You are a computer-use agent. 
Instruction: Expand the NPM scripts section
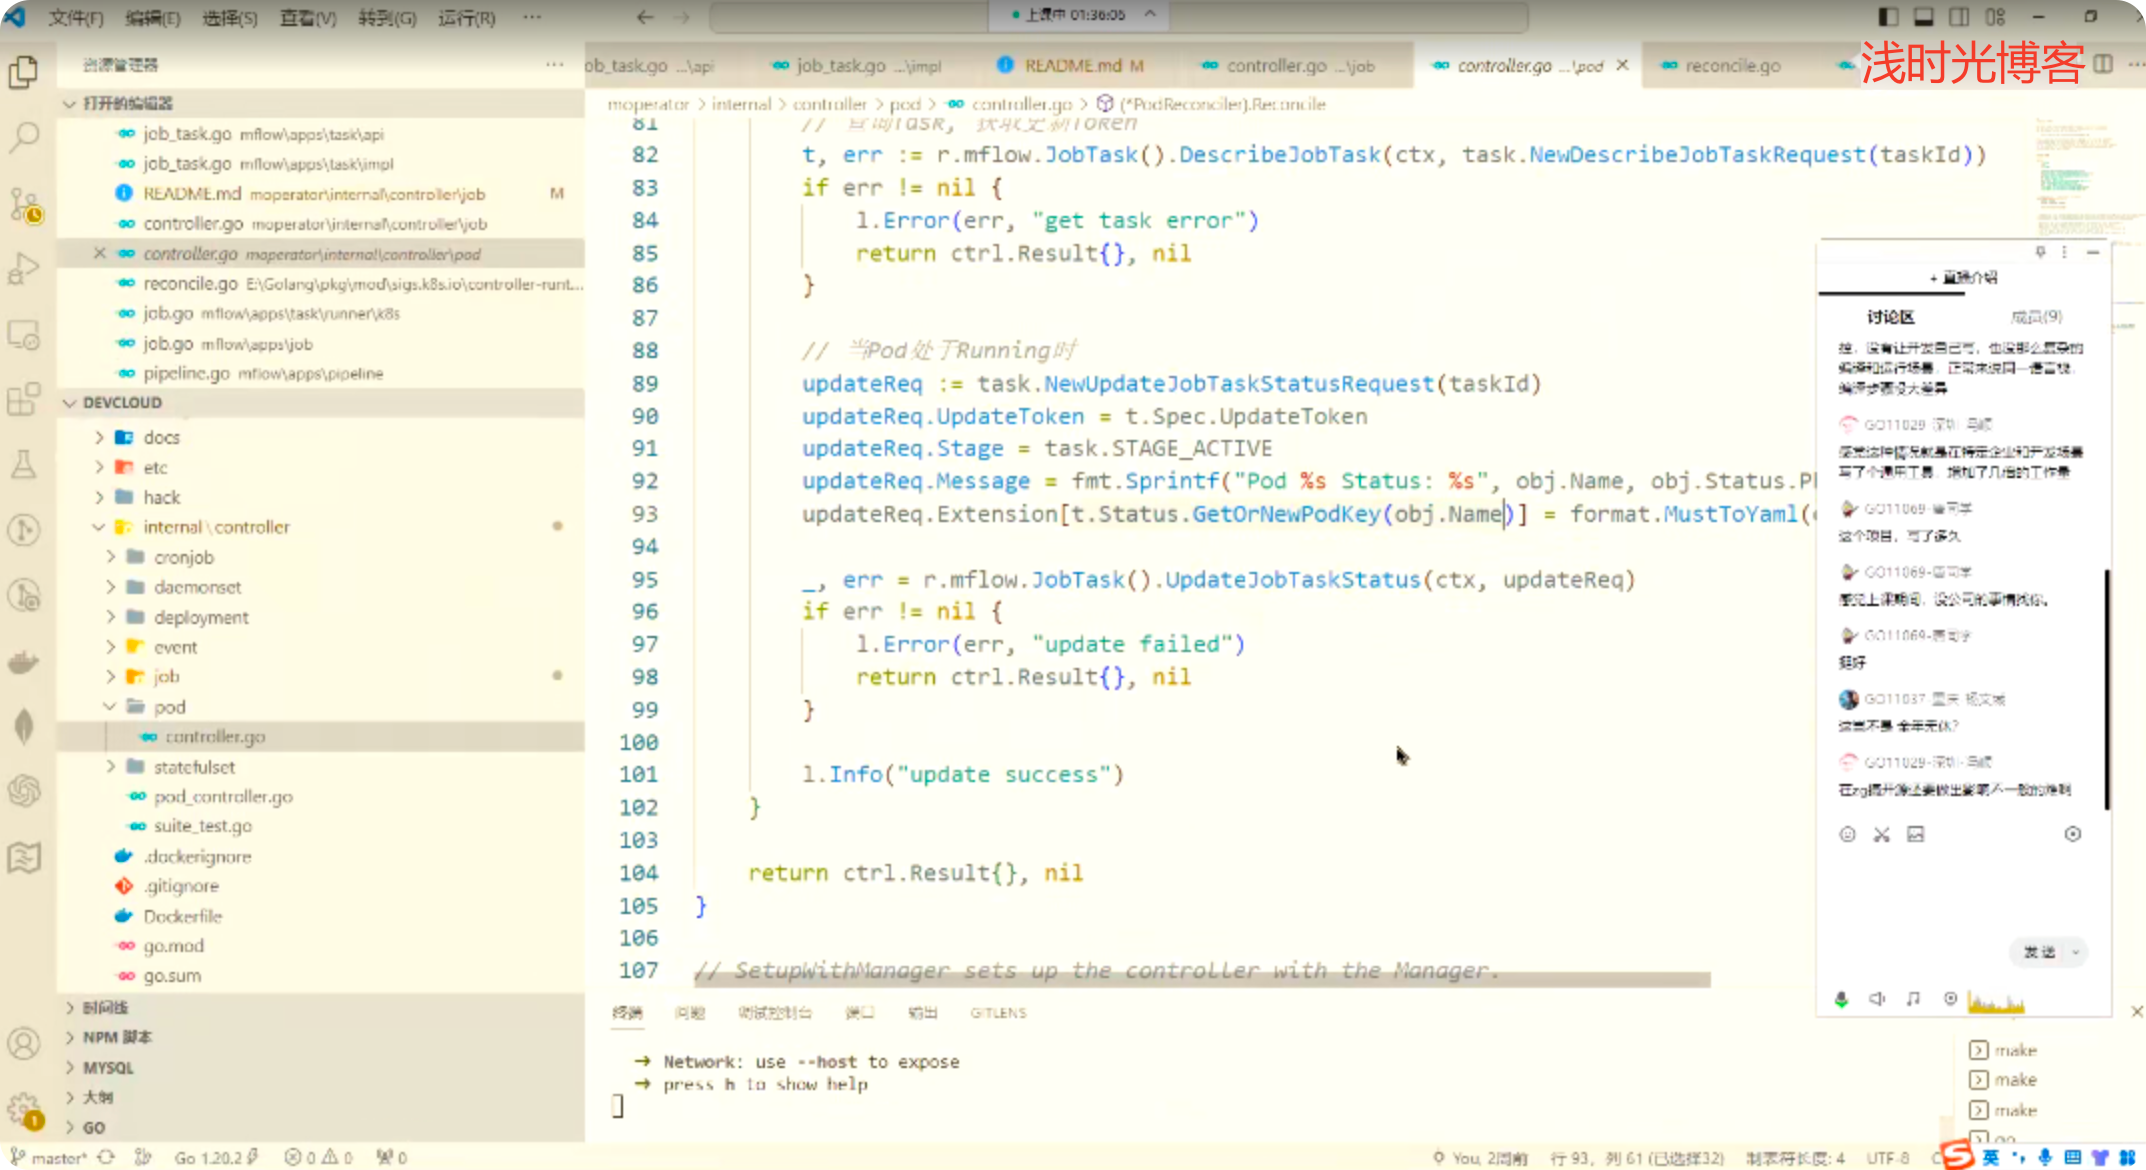(x=117, y=1037)
